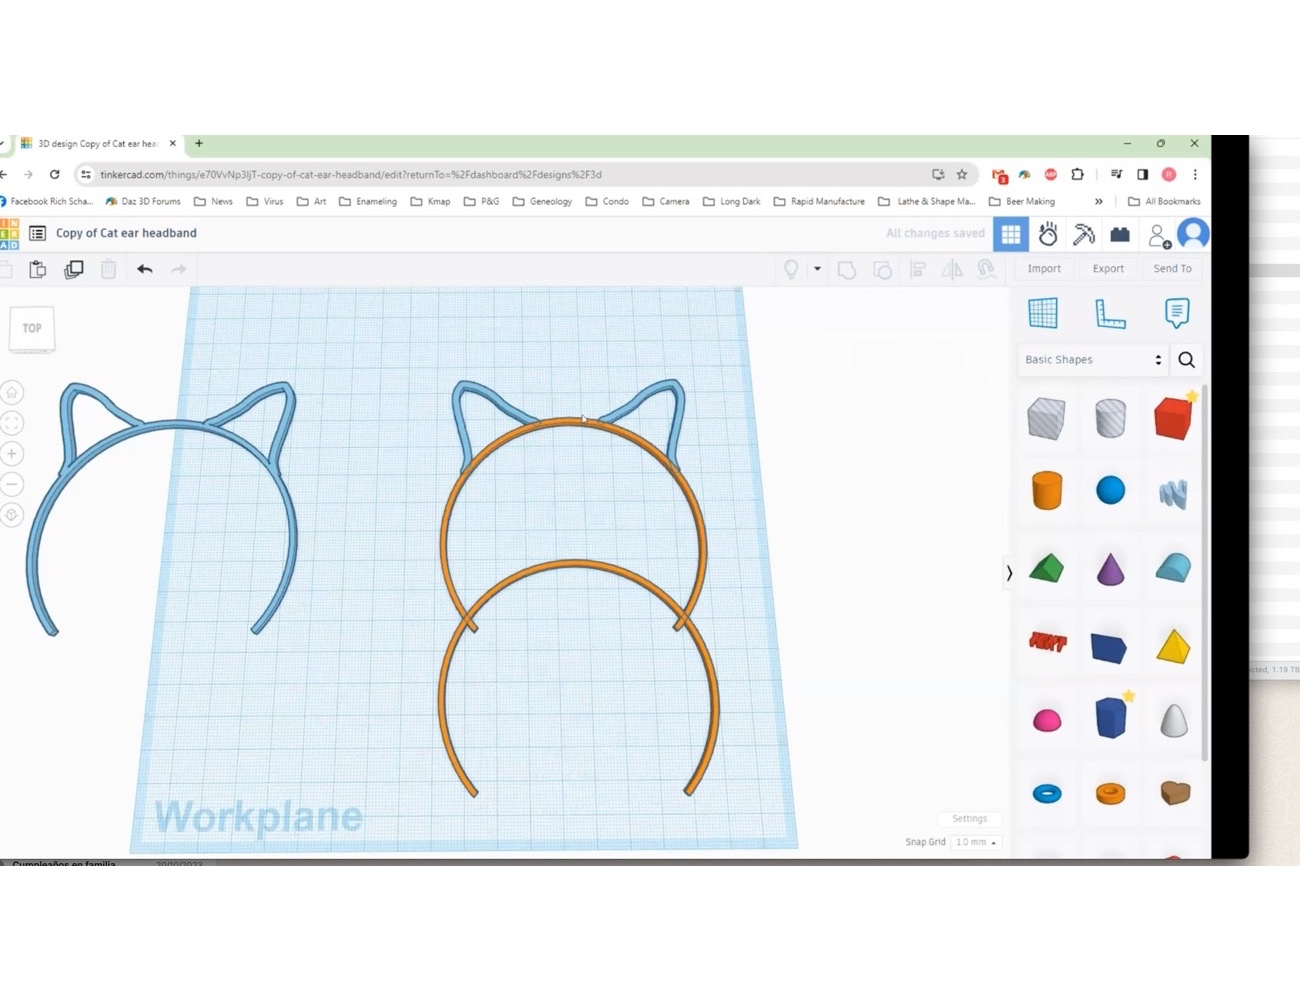Viewport: 1300px width, 1000px height.
Task: Toggle hidden objects with the lightbulb
Action: [793, 269]
